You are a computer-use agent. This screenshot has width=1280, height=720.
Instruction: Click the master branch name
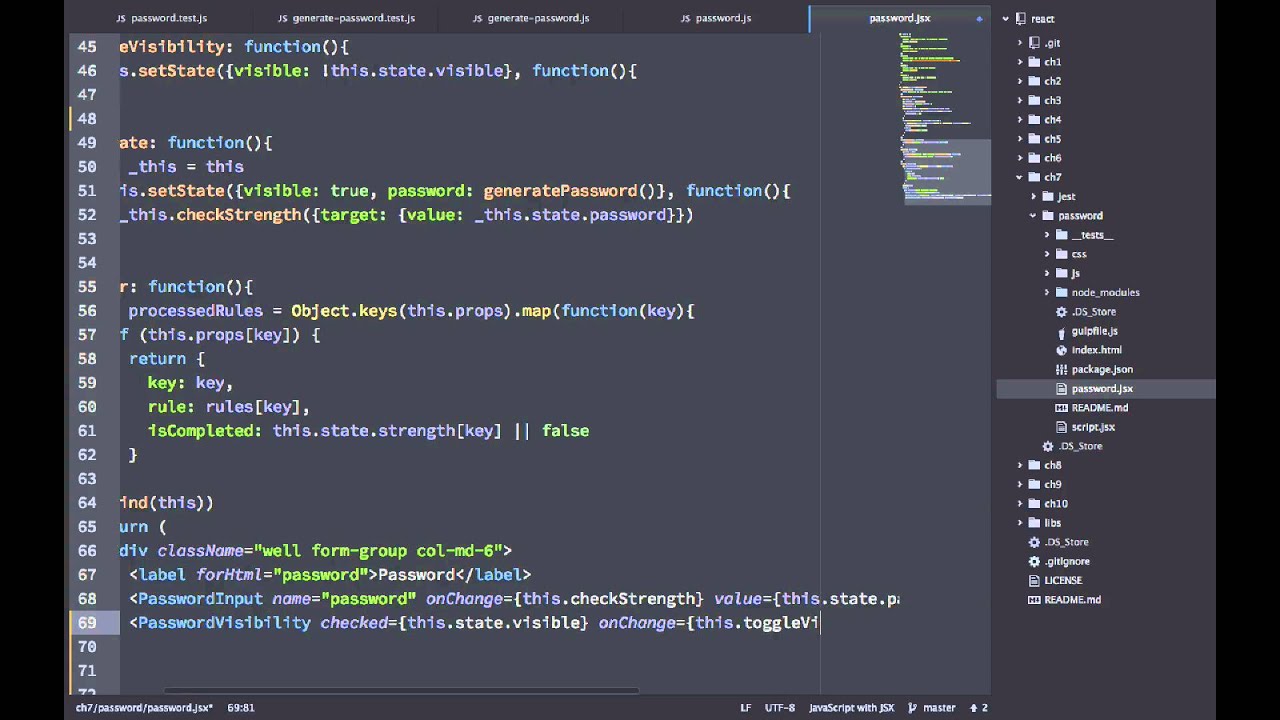pos(939,708)
